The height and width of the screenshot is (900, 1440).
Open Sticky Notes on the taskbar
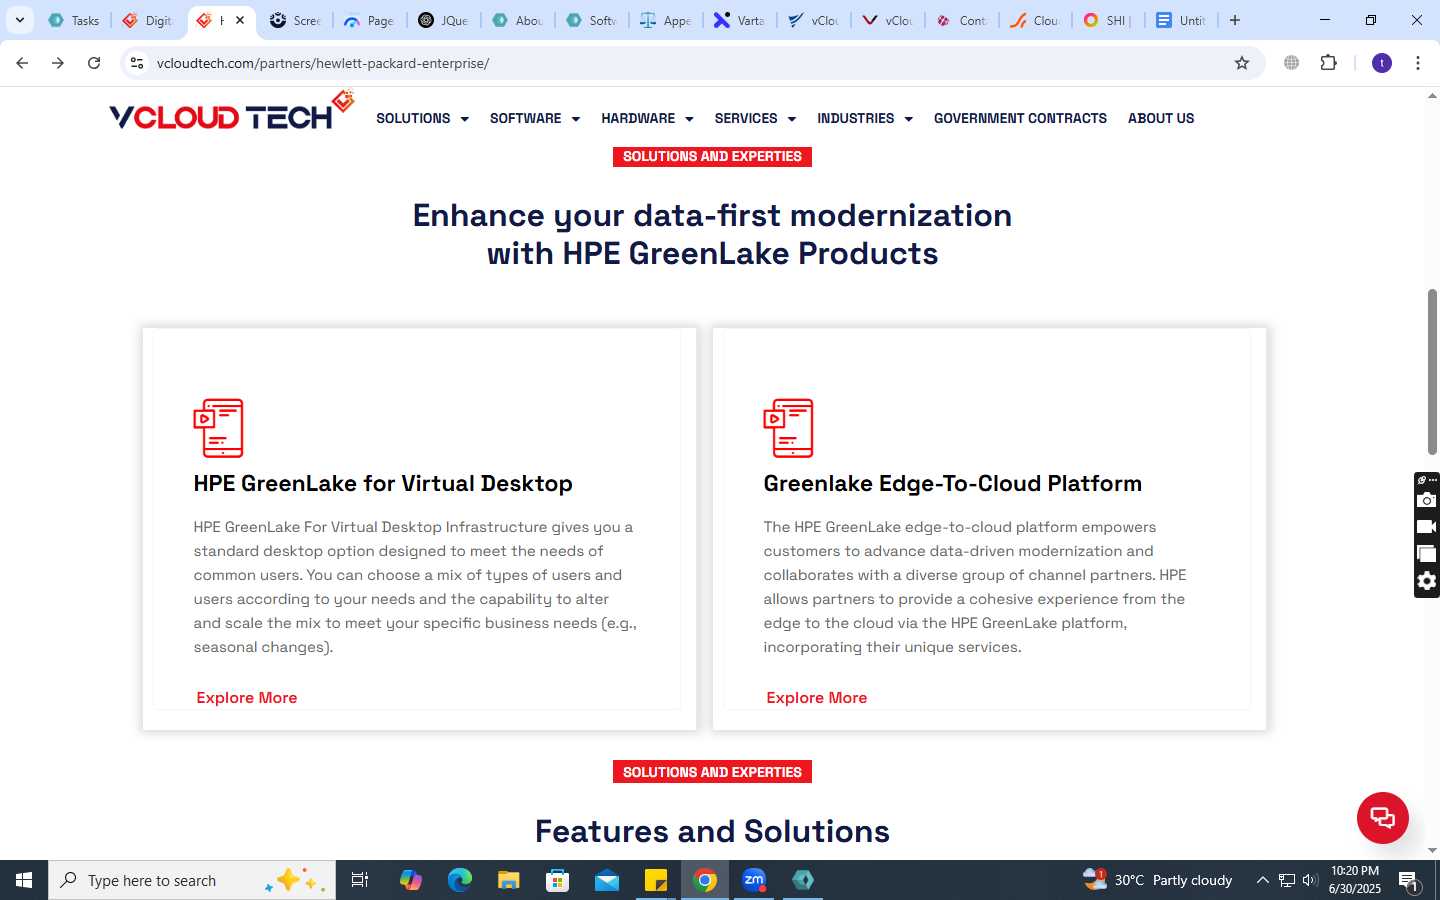pyautogui.click(x=656, y=880)
